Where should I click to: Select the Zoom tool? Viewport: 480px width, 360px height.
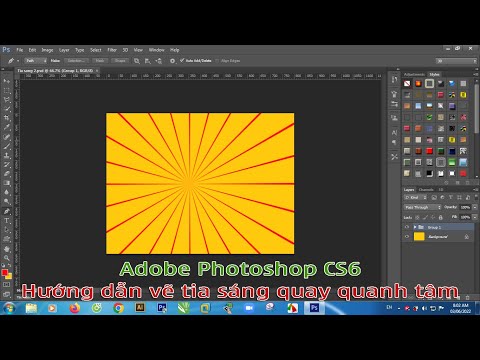7,258
